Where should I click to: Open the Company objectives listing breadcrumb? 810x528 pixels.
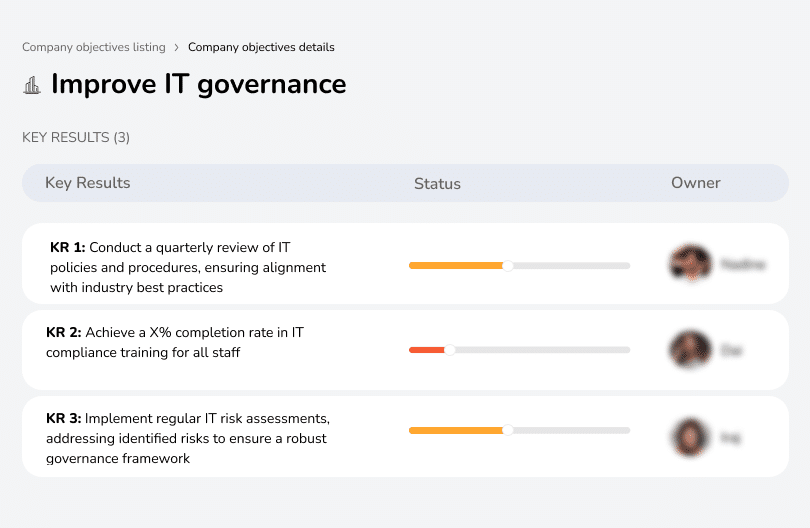point(94,47)
